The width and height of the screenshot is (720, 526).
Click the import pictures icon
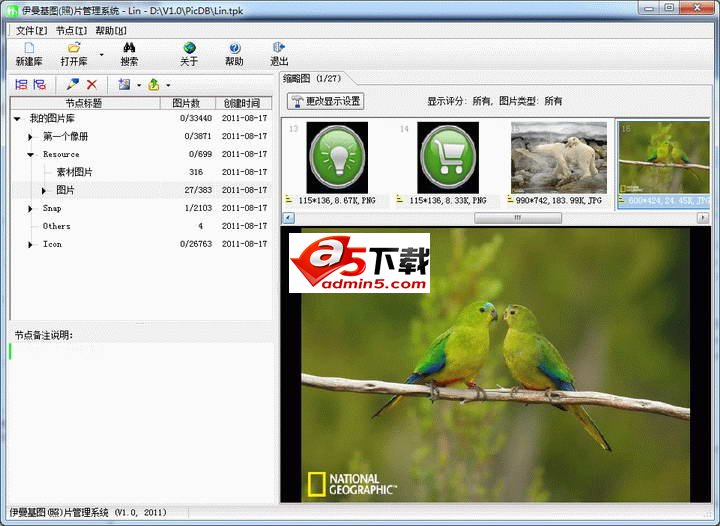(124, 84)
